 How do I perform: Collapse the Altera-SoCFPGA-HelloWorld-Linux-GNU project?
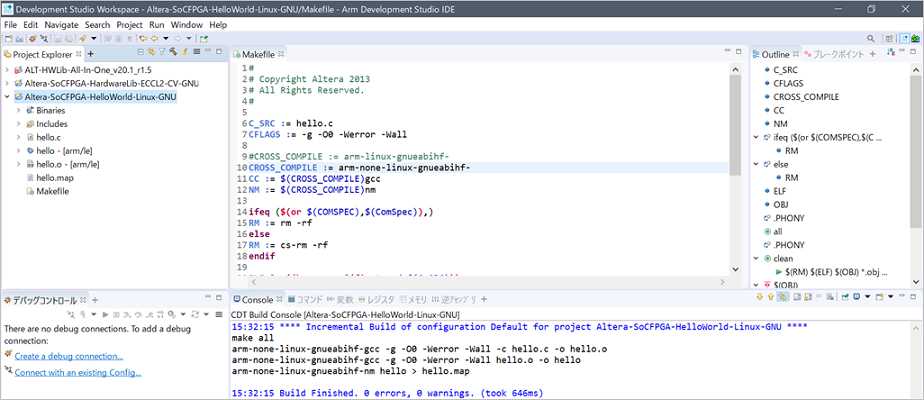coord(8,97)
